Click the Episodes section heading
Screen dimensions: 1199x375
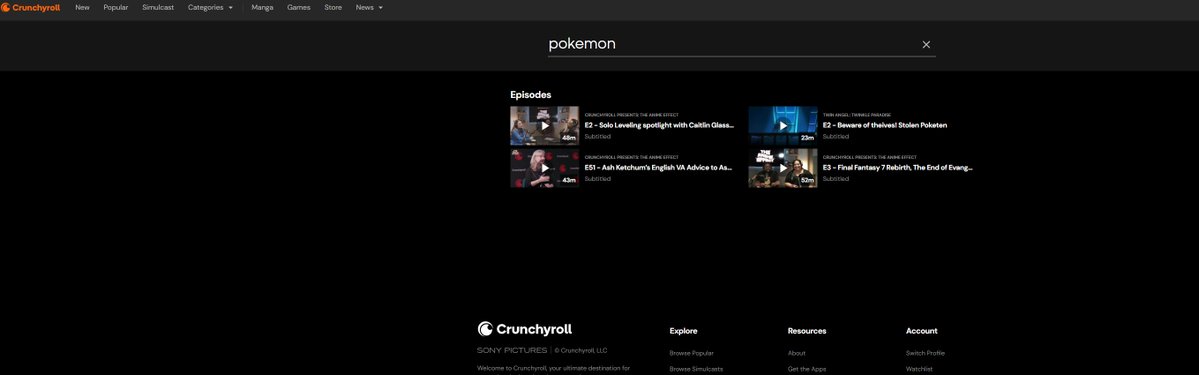click(x=531, y=94)
